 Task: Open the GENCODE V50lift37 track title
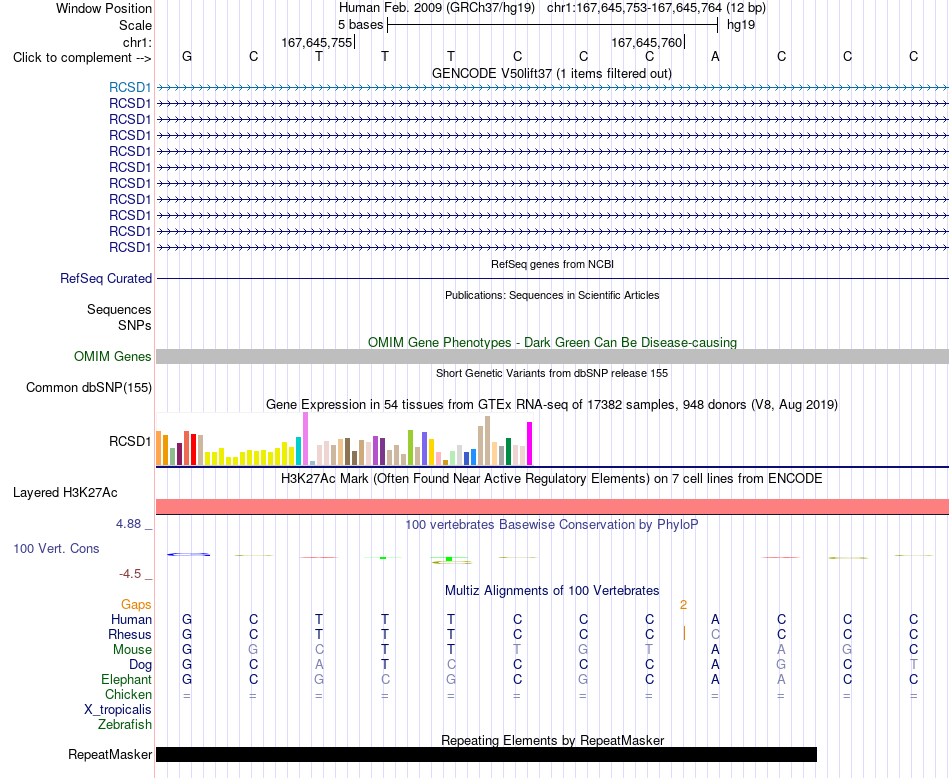552,73
